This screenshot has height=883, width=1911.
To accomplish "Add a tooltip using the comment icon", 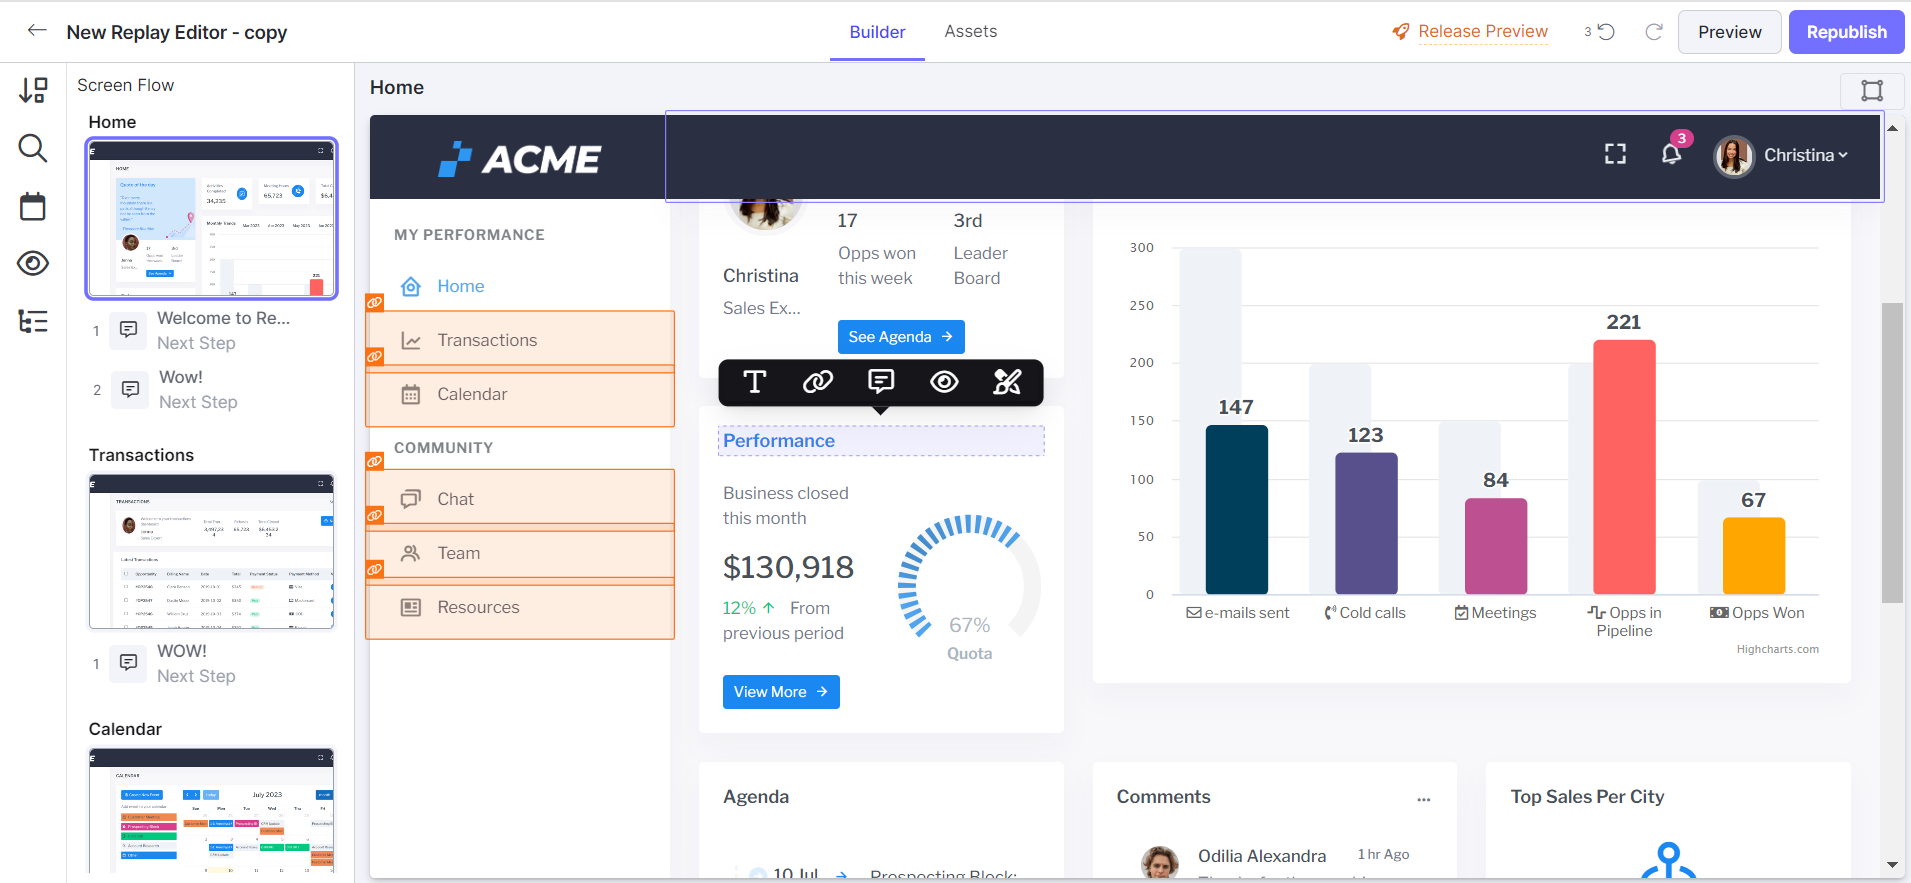I will pos(881,382).
